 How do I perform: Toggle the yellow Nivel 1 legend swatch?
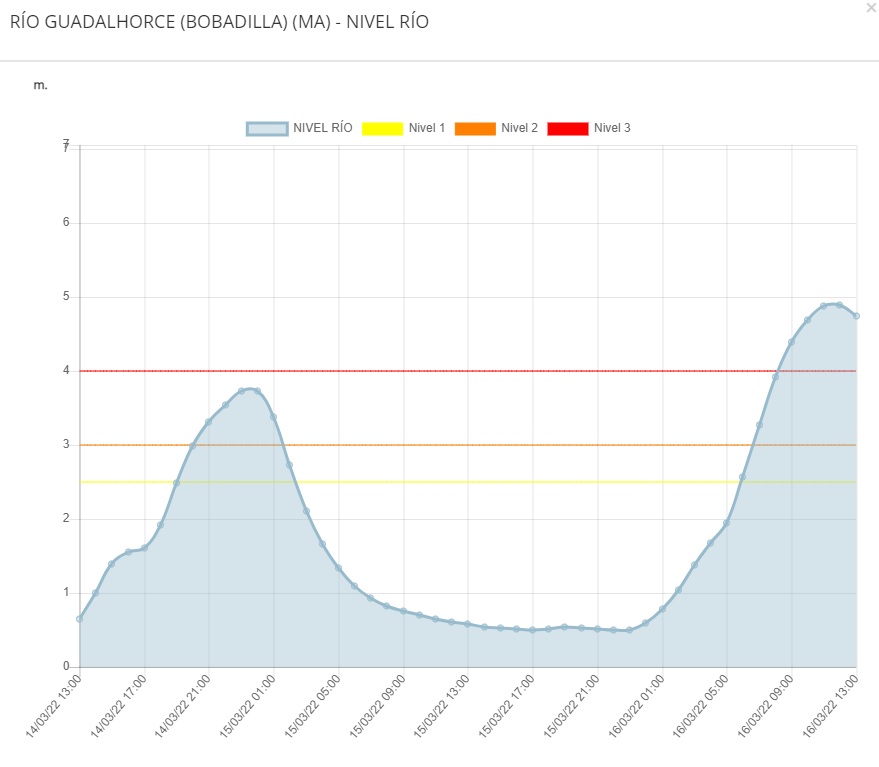click(382, 128)
